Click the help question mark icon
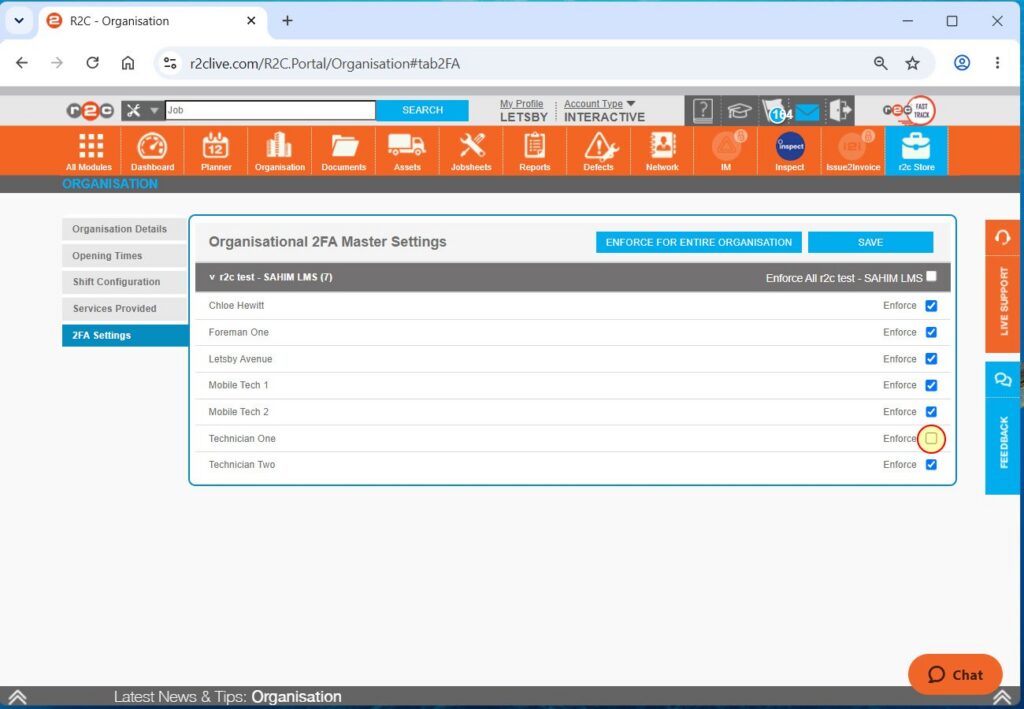 pyautogui.click(x=703, y=110)
